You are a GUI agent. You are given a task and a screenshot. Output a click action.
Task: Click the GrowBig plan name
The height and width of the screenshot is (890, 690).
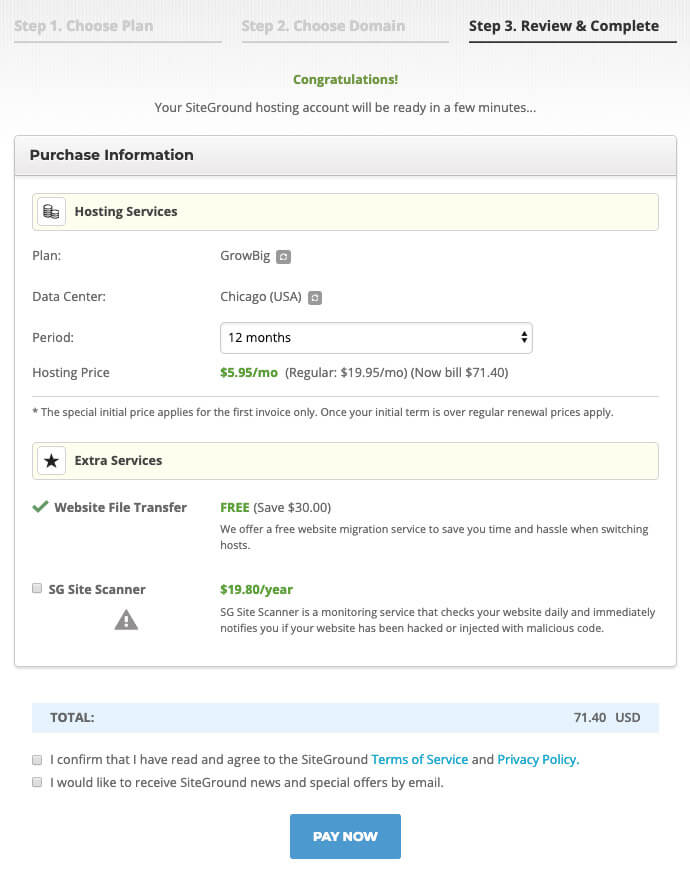[245, 256]
